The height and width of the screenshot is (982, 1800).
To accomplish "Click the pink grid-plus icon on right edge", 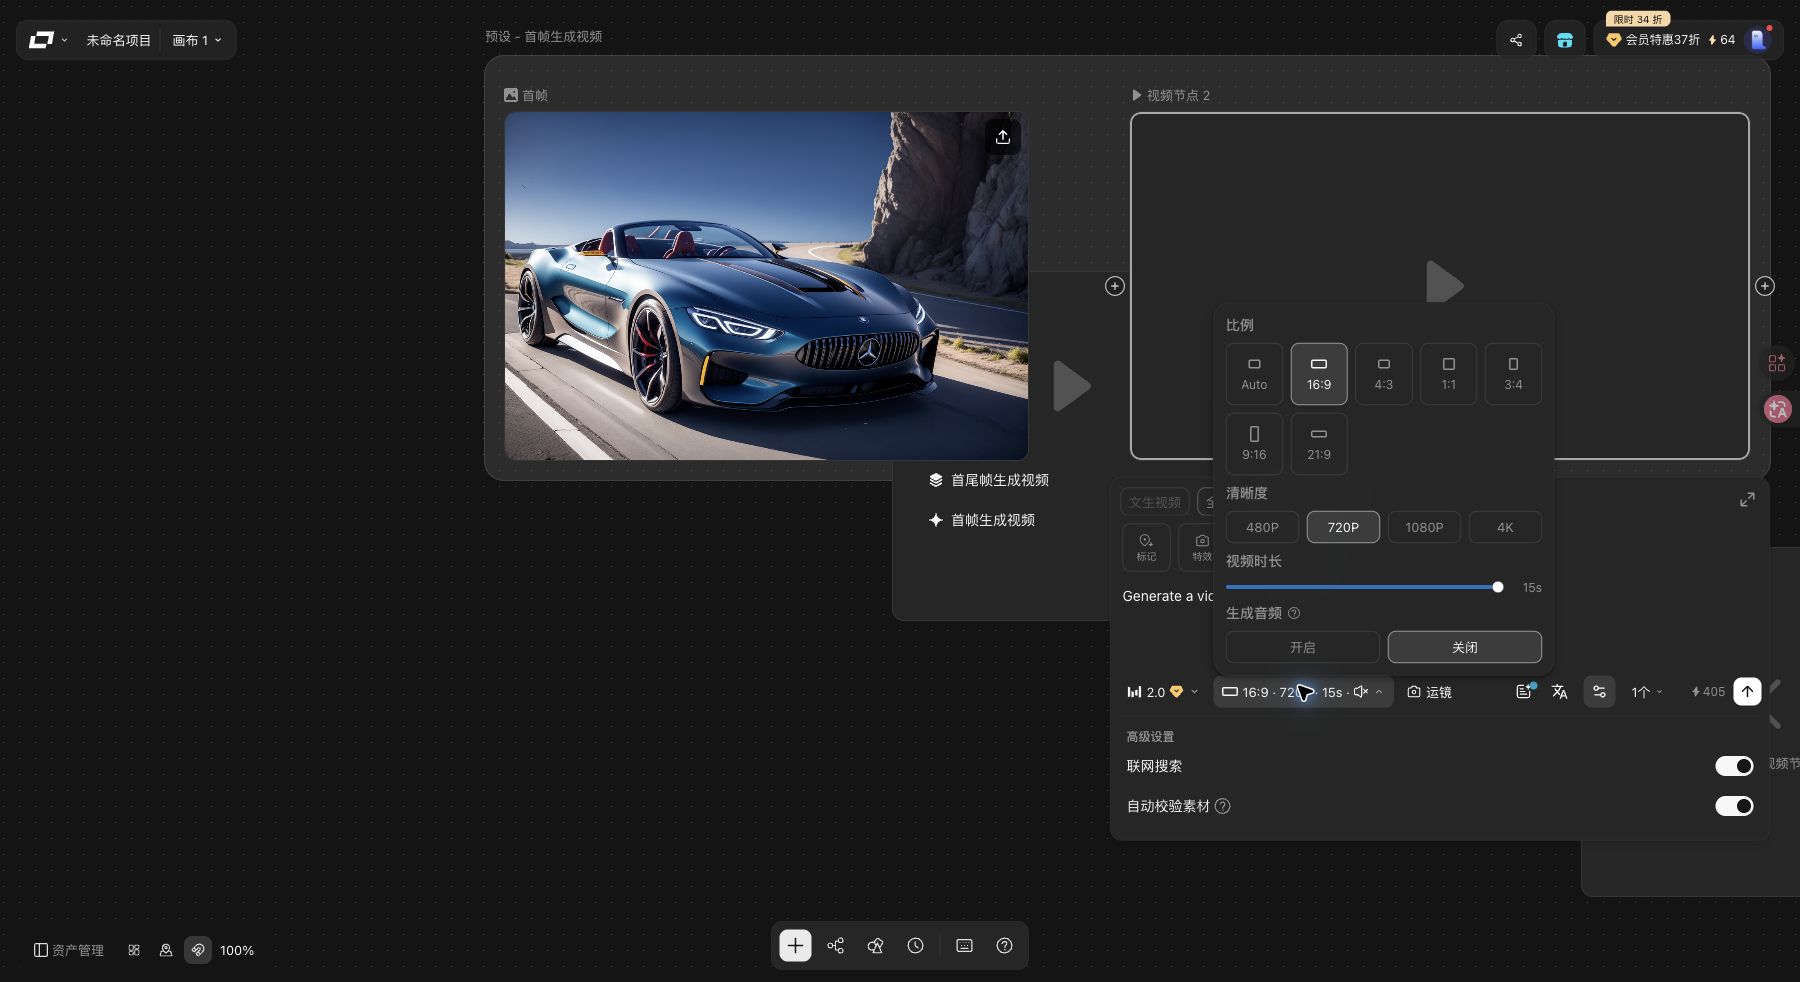I will [1777, 363].
